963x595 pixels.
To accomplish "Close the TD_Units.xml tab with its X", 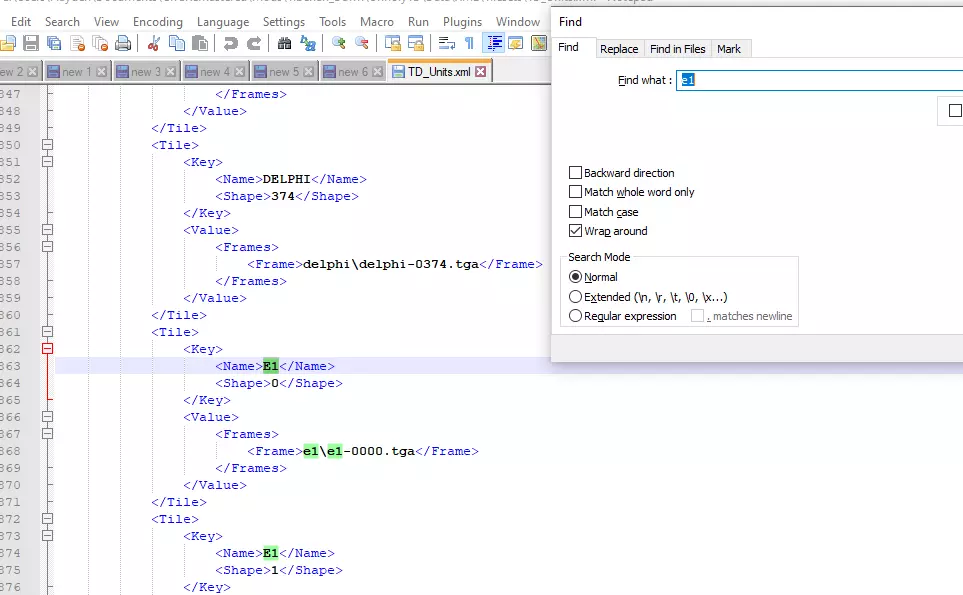I will (x=480, y=72).
